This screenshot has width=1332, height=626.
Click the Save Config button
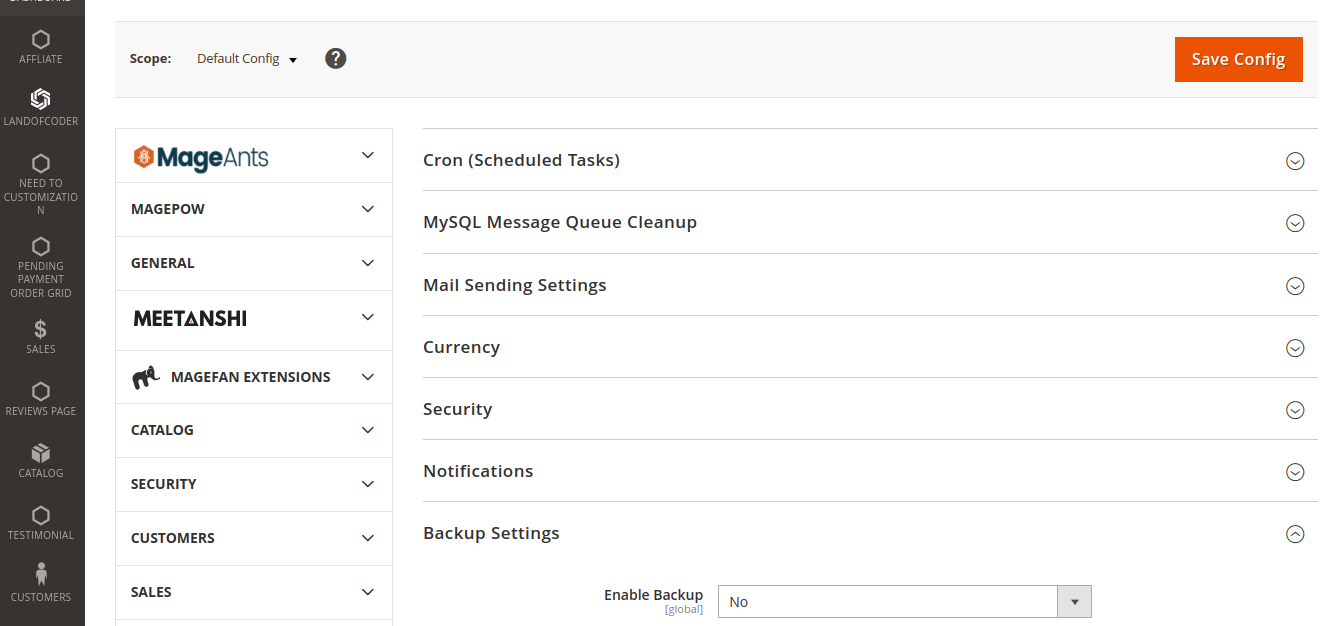pos(1238,59)
